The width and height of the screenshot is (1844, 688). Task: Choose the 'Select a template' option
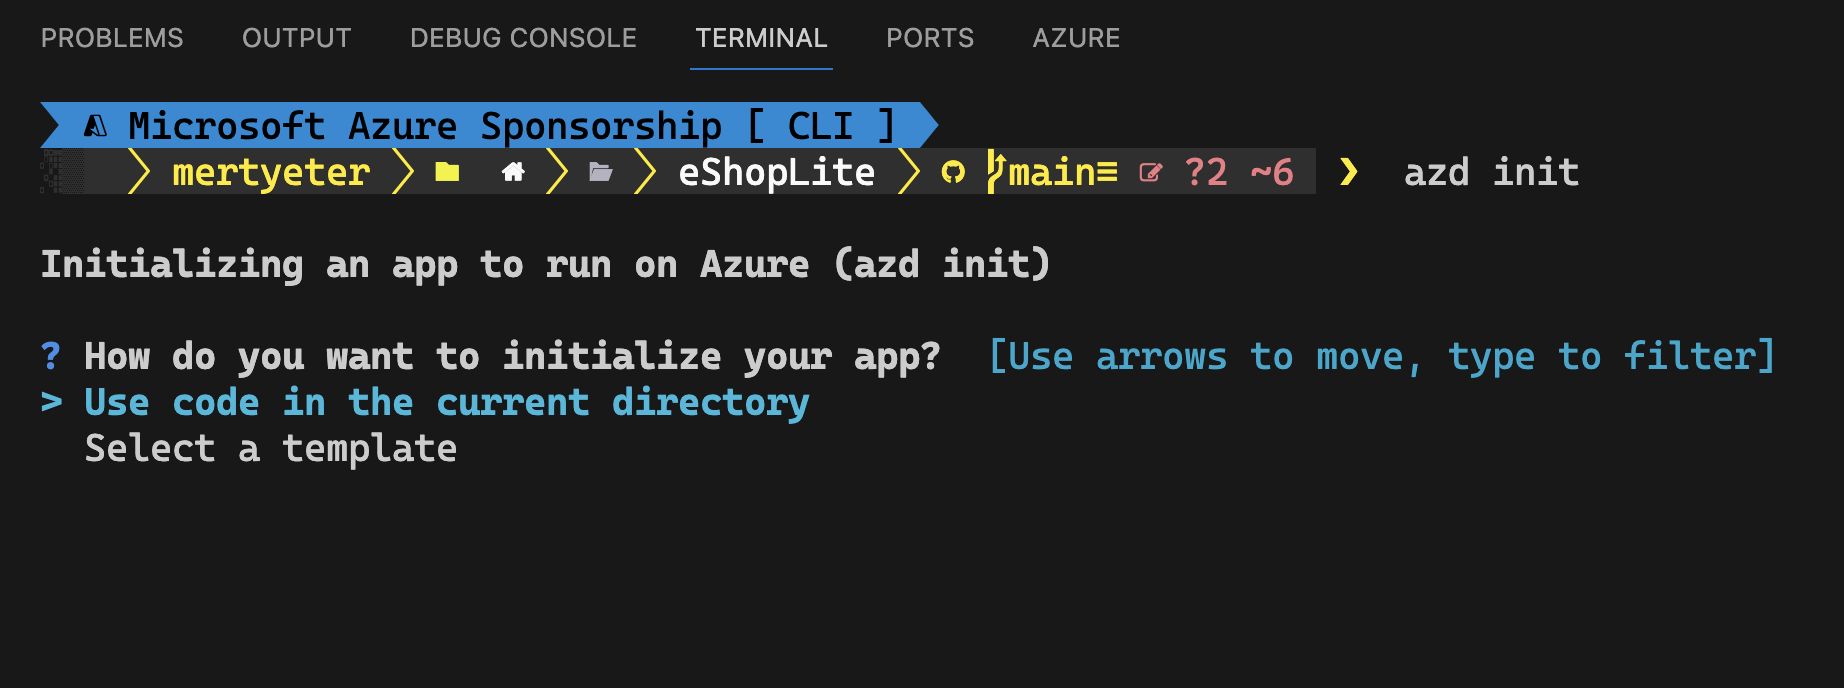(x=271, y=449)
